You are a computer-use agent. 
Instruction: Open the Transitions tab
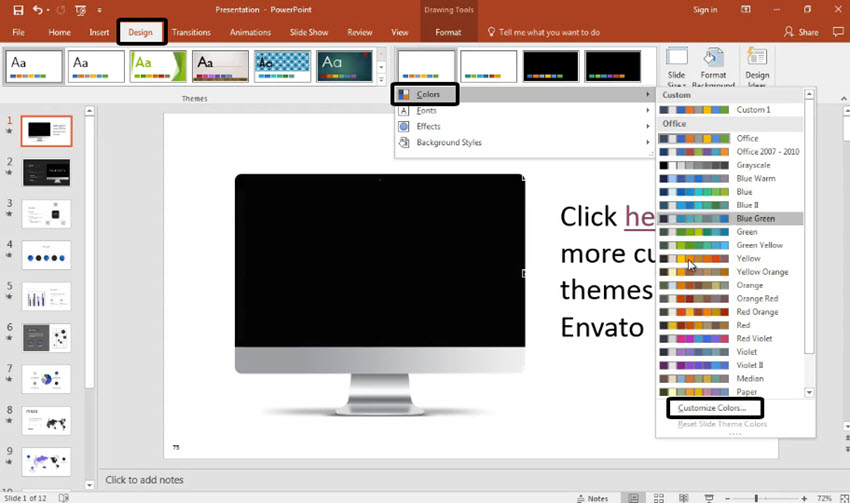pyautogui.click(x=191, y=32)
